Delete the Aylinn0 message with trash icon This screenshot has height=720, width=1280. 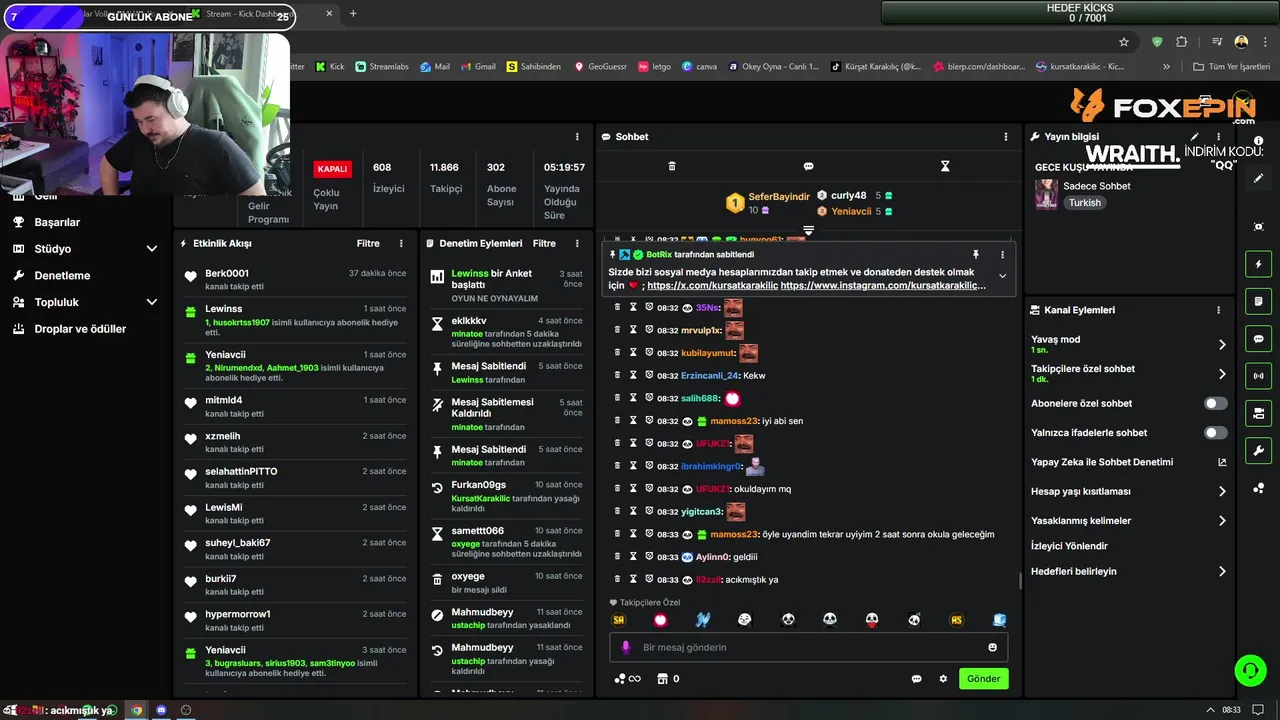(x=617, y=557)
